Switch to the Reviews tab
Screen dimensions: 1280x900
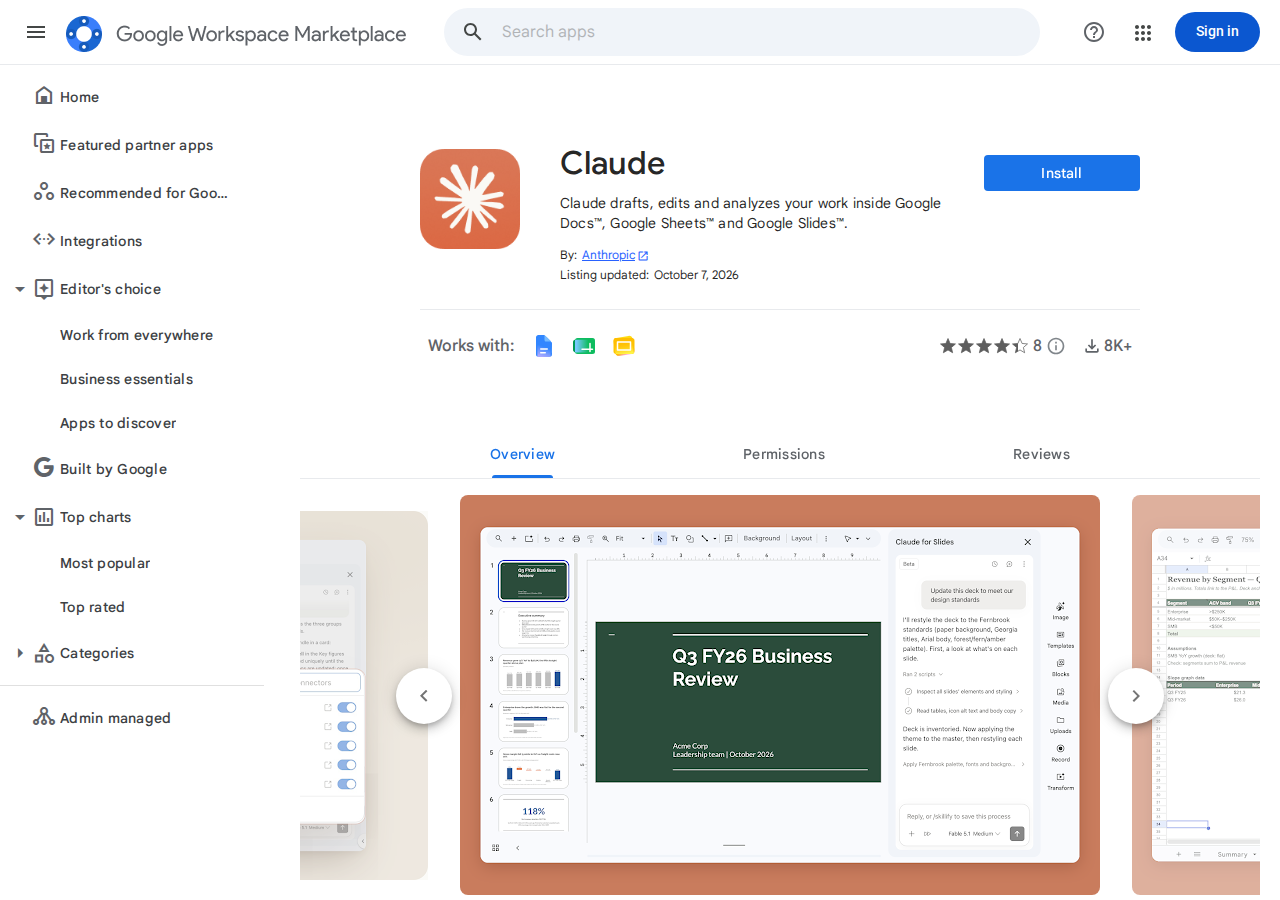tap(1041, 454)
